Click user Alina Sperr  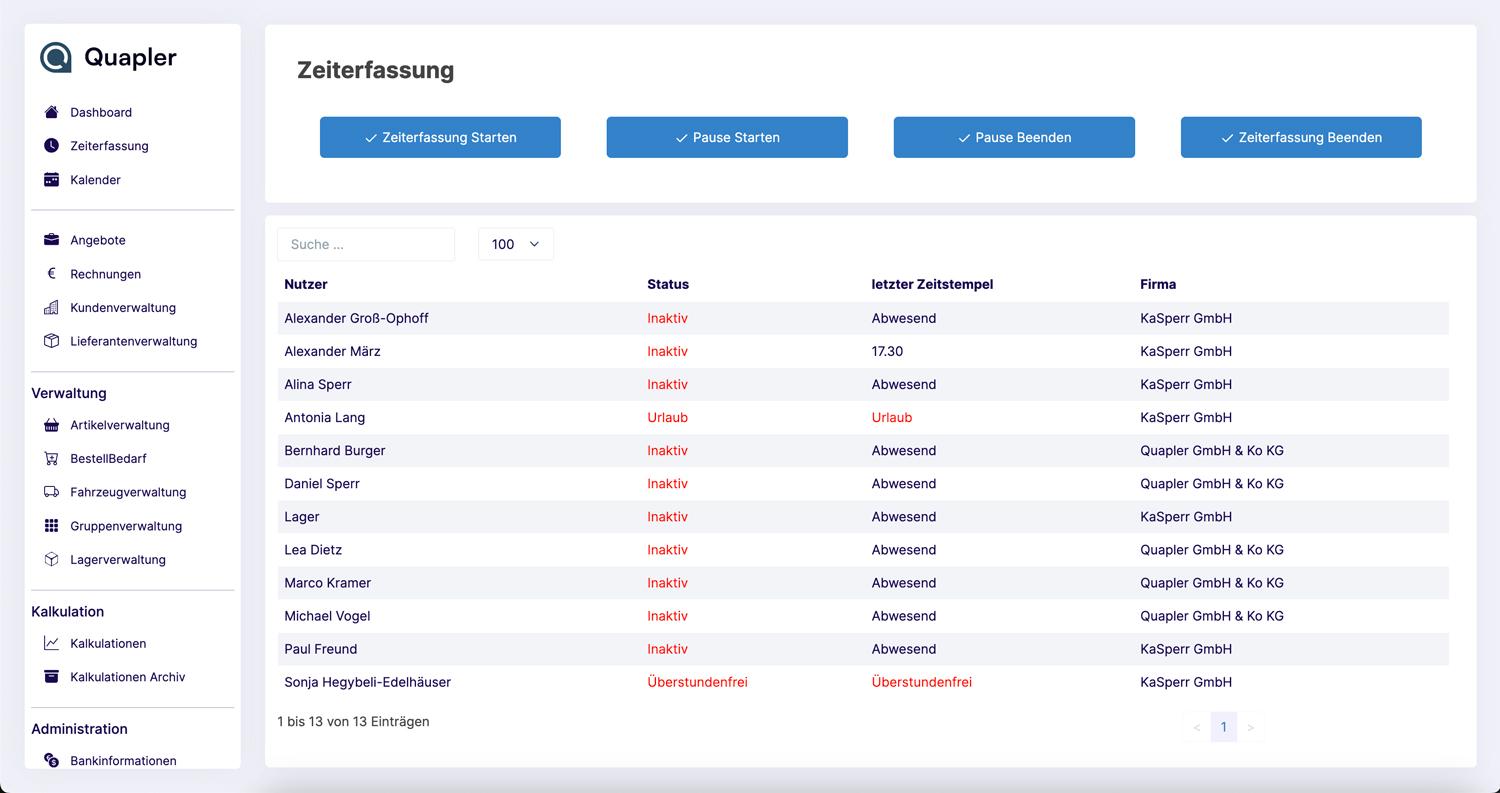tap(318, 384)
